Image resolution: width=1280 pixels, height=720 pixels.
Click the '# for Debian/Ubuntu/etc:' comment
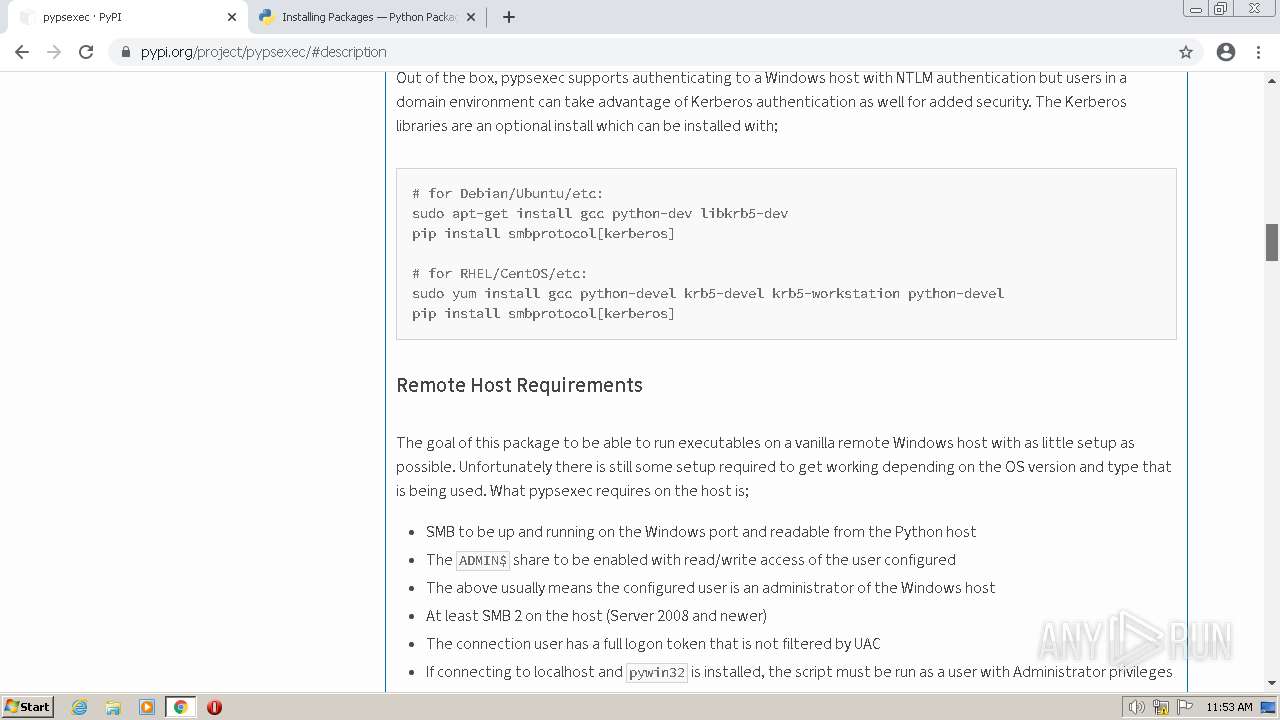pyautogui.click(x=508, y=193)
